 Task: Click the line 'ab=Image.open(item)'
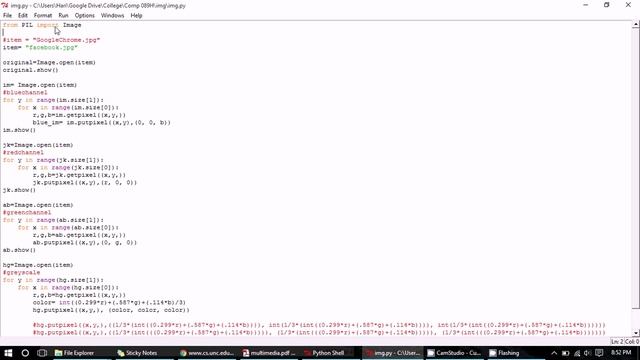tap(38, 205)
